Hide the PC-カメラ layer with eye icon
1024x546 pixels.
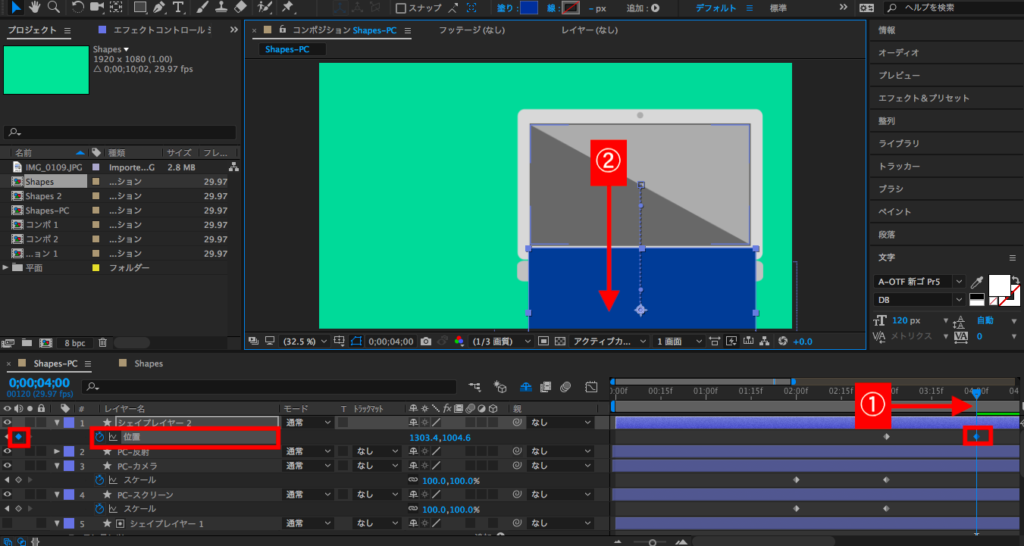8,466
